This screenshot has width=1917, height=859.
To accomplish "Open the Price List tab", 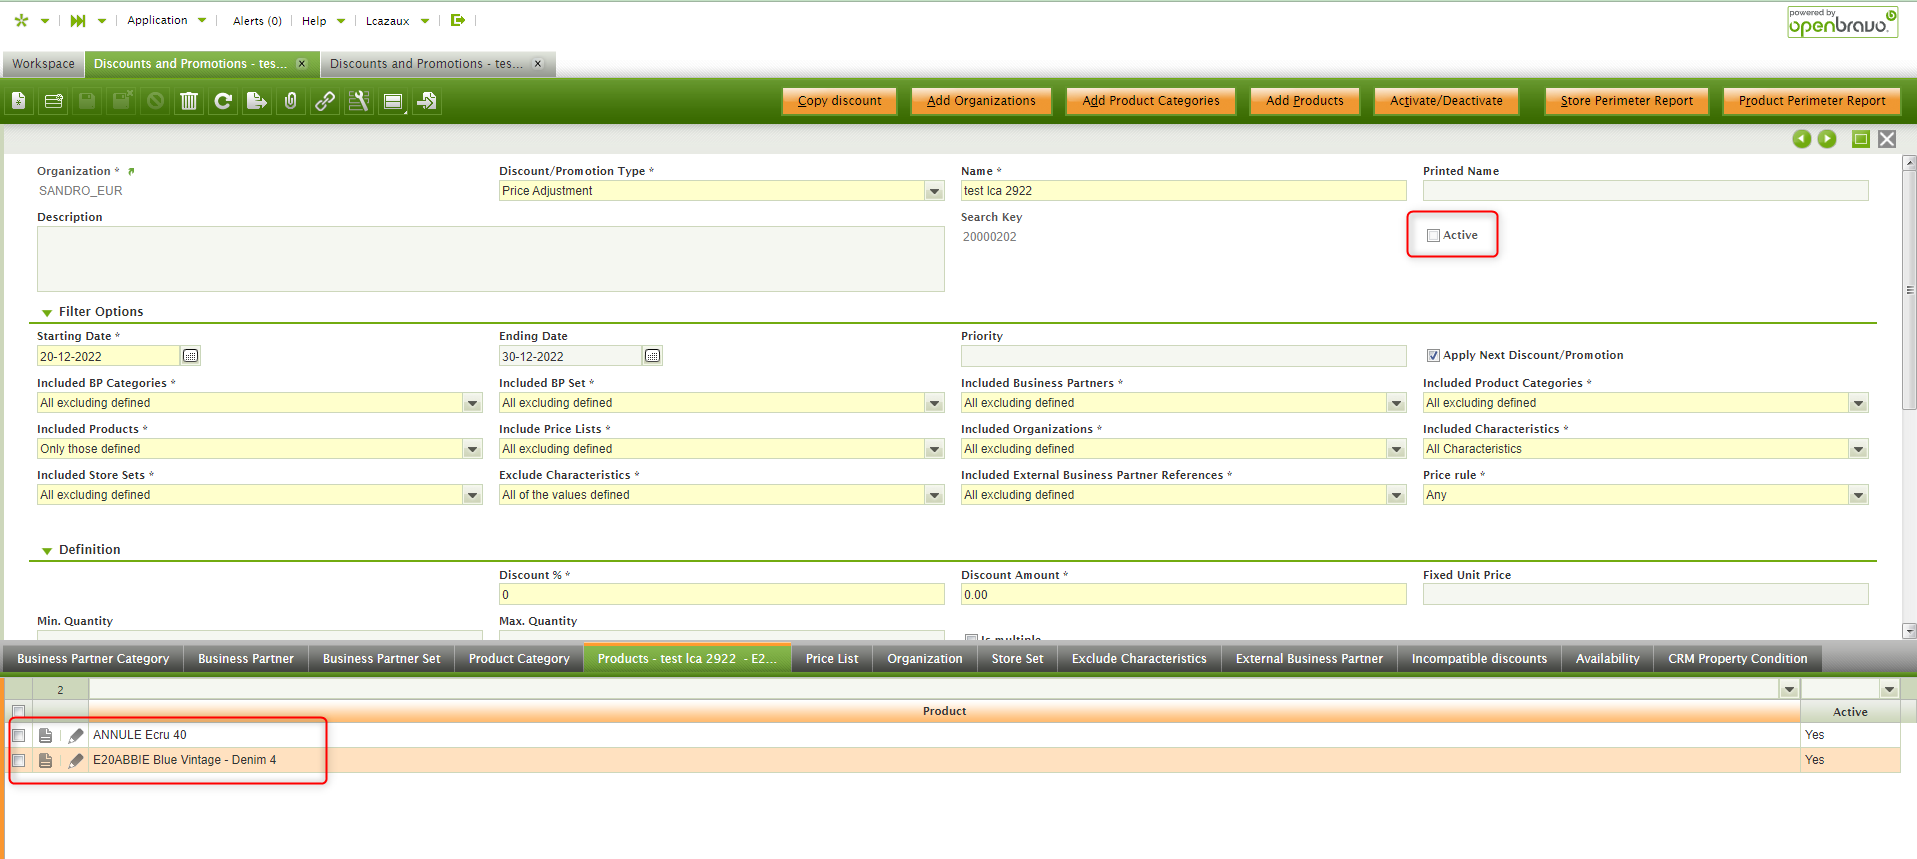I will coord(832,659).
